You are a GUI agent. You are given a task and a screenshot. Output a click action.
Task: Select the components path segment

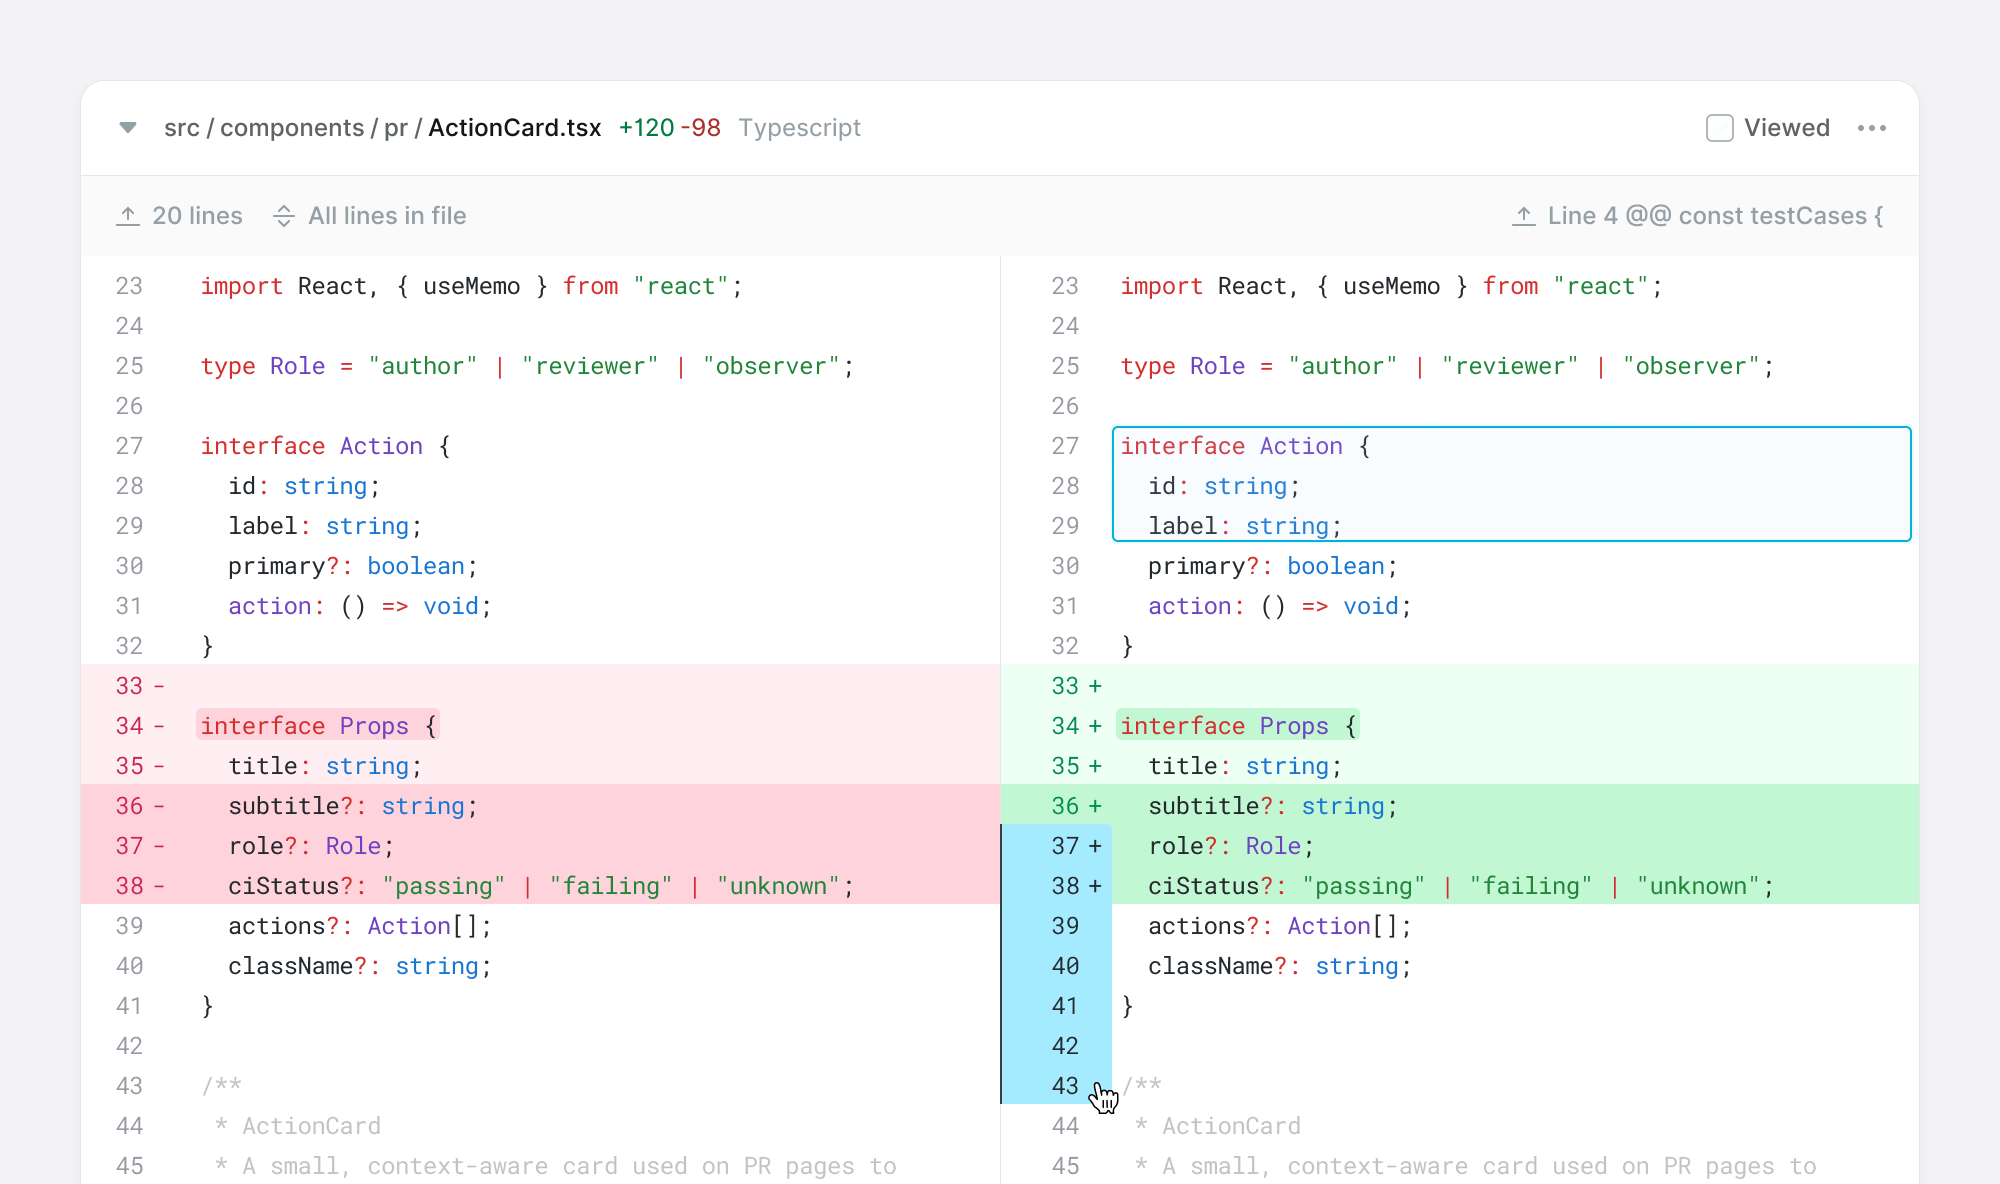(292, 128)
